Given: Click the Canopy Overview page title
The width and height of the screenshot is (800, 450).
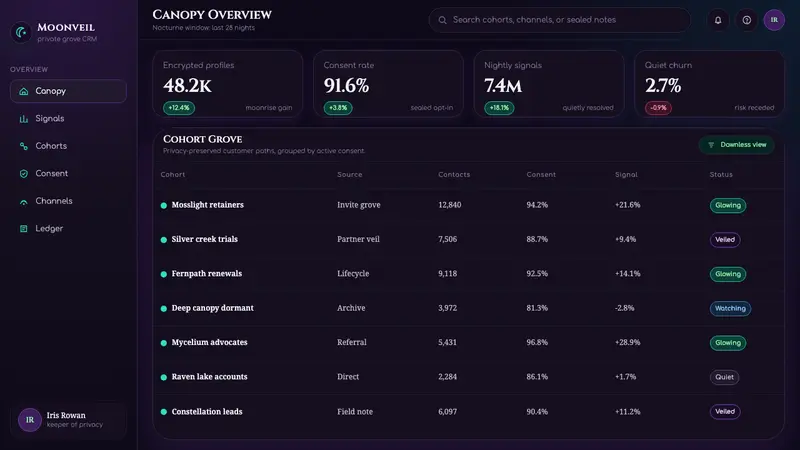Looking at the screenshot, I should point(212,15).
